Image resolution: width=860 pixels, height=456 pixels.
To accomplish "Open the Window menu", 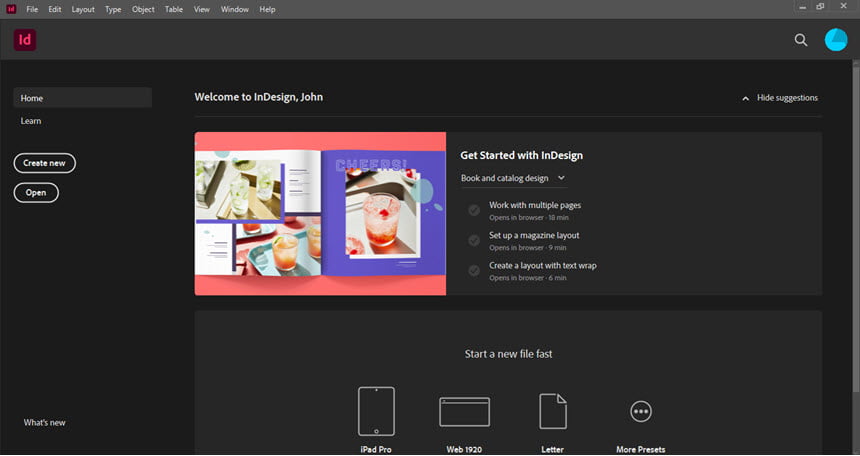I will click(x=235, y=9).
